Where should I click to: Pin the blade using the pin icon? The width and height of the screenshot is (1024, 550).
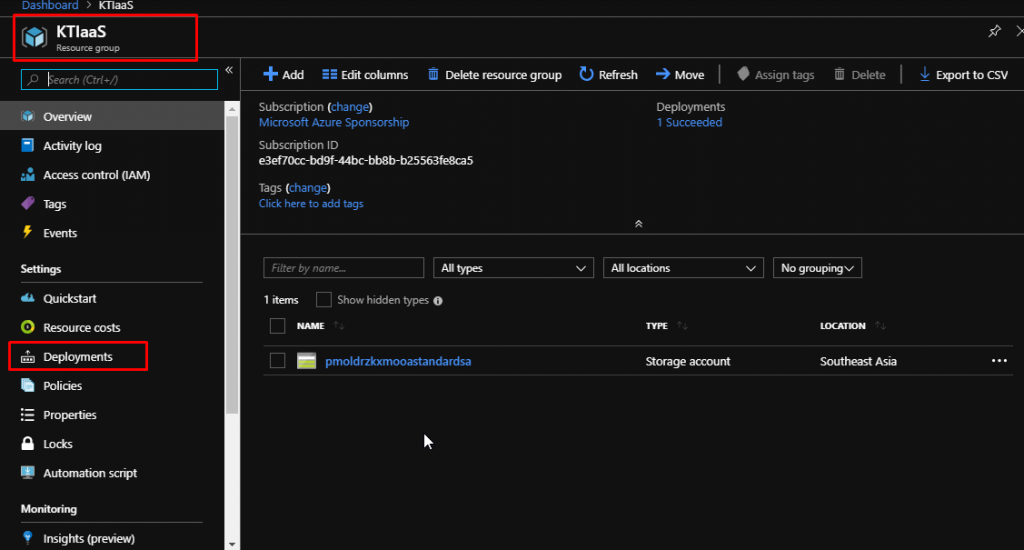[995, 31]
